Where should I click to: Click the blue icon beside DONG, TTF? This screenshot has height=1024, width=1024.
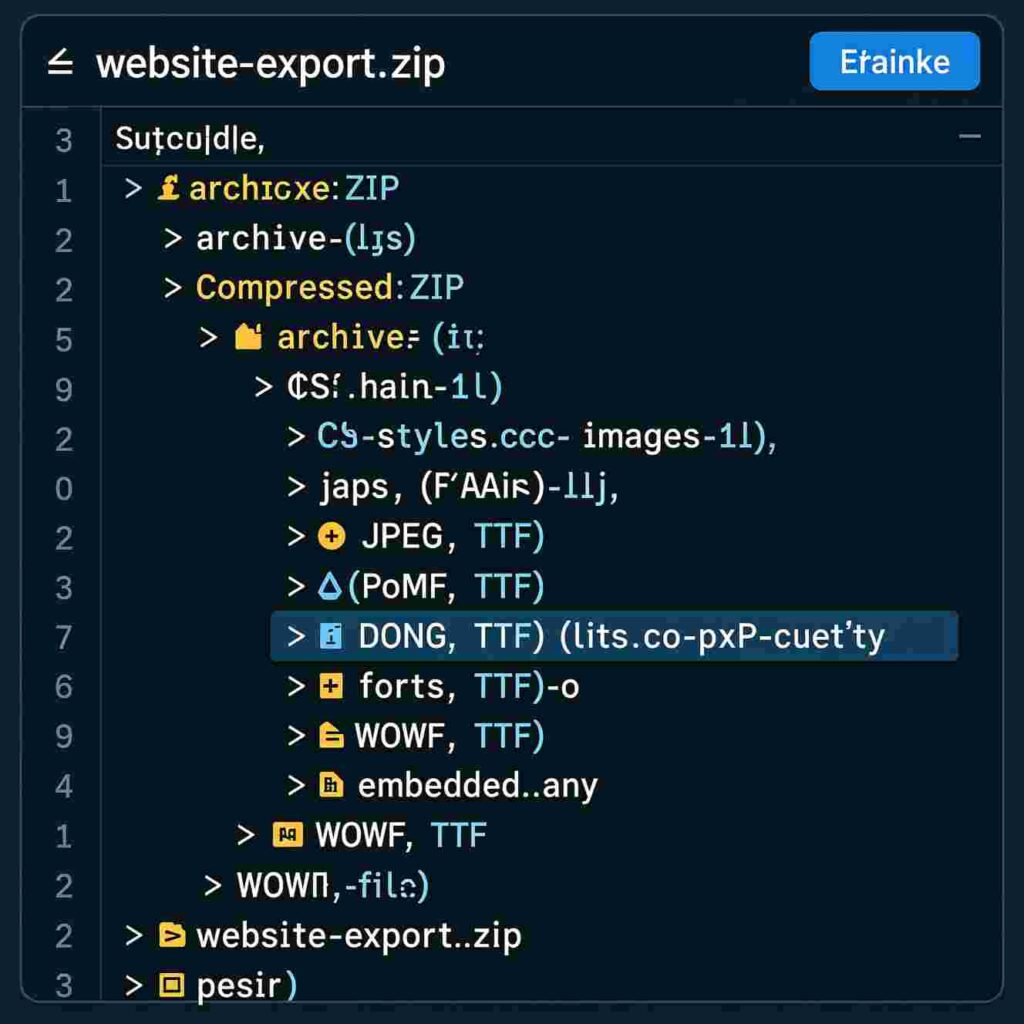click(x=330, y=636)
